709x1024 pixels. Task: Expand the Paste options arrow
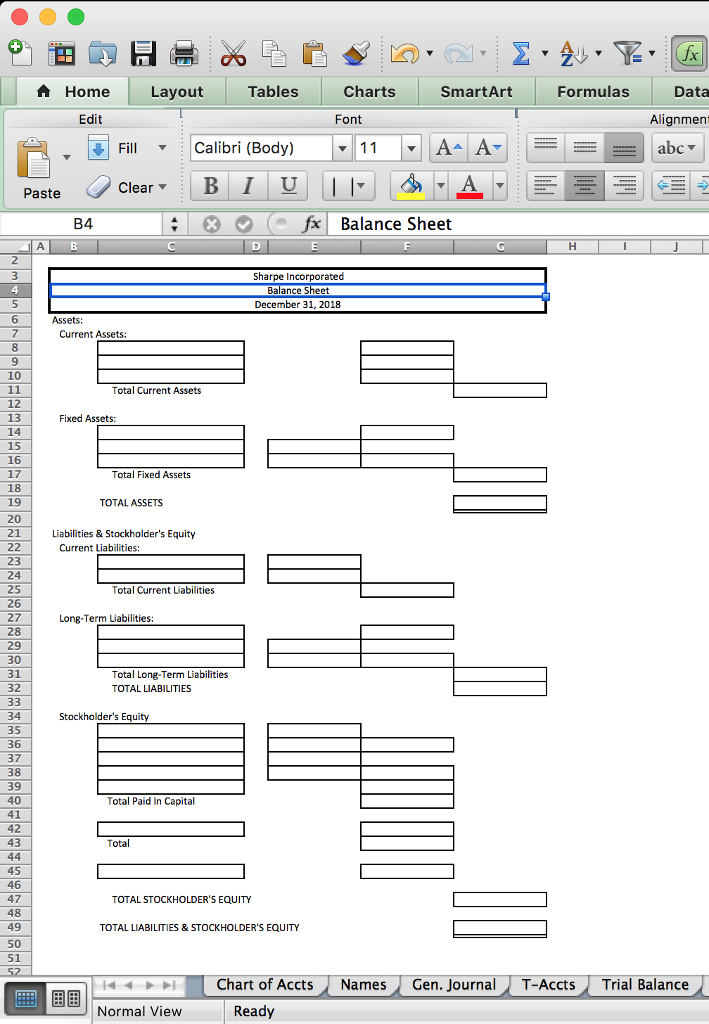[67, 157]
